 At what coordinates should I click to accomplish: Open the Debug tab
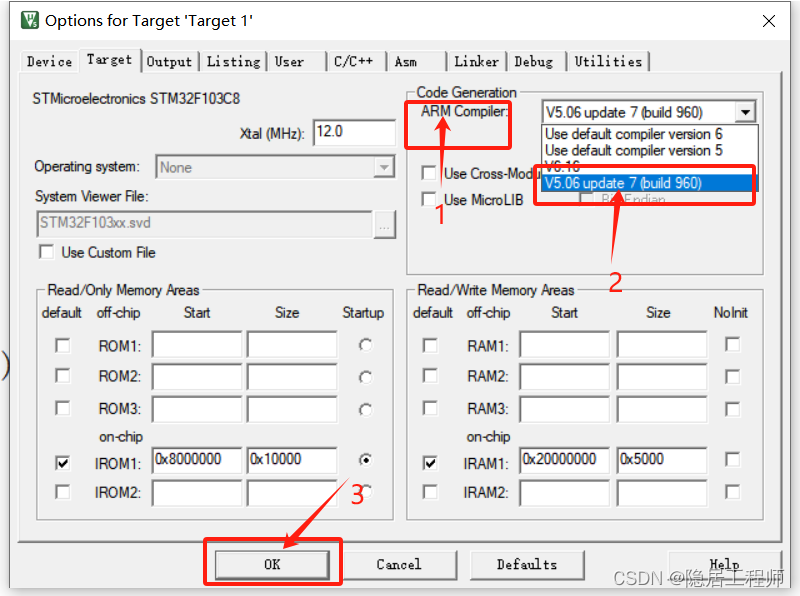tap(536, 62)
